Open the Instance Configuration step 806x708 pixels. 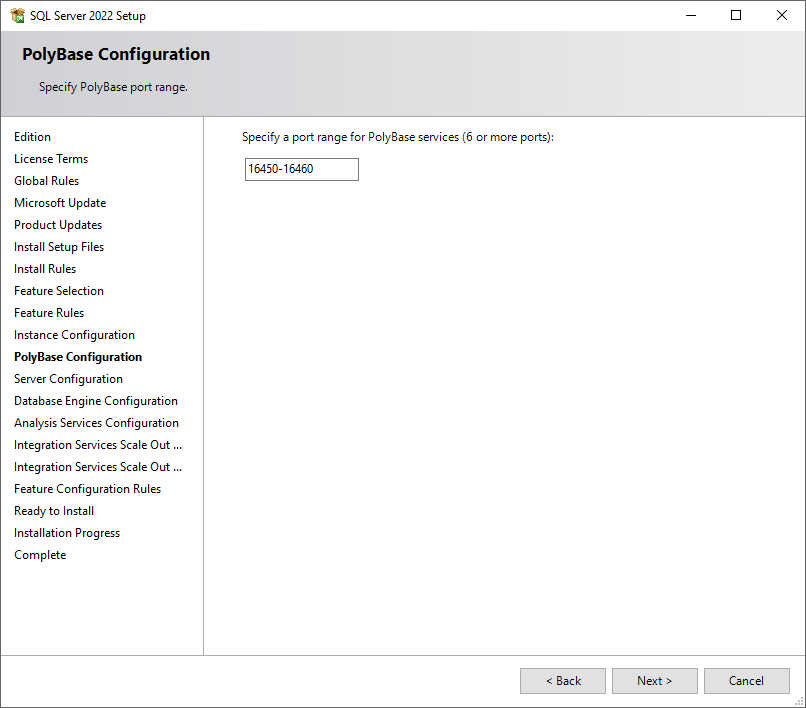click(74, 334)
